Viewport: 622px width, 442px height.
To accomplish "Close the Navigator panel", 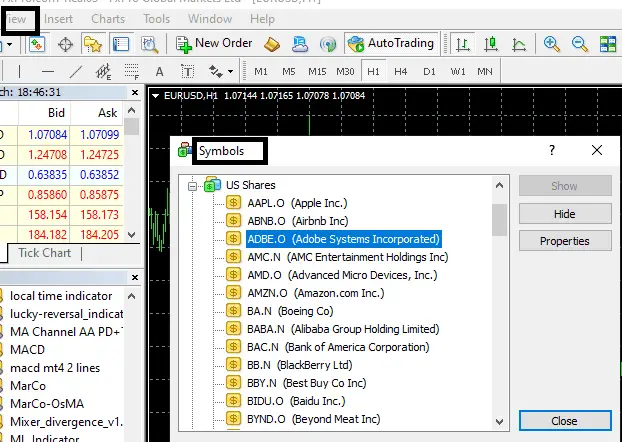I will tap(135, 277).
